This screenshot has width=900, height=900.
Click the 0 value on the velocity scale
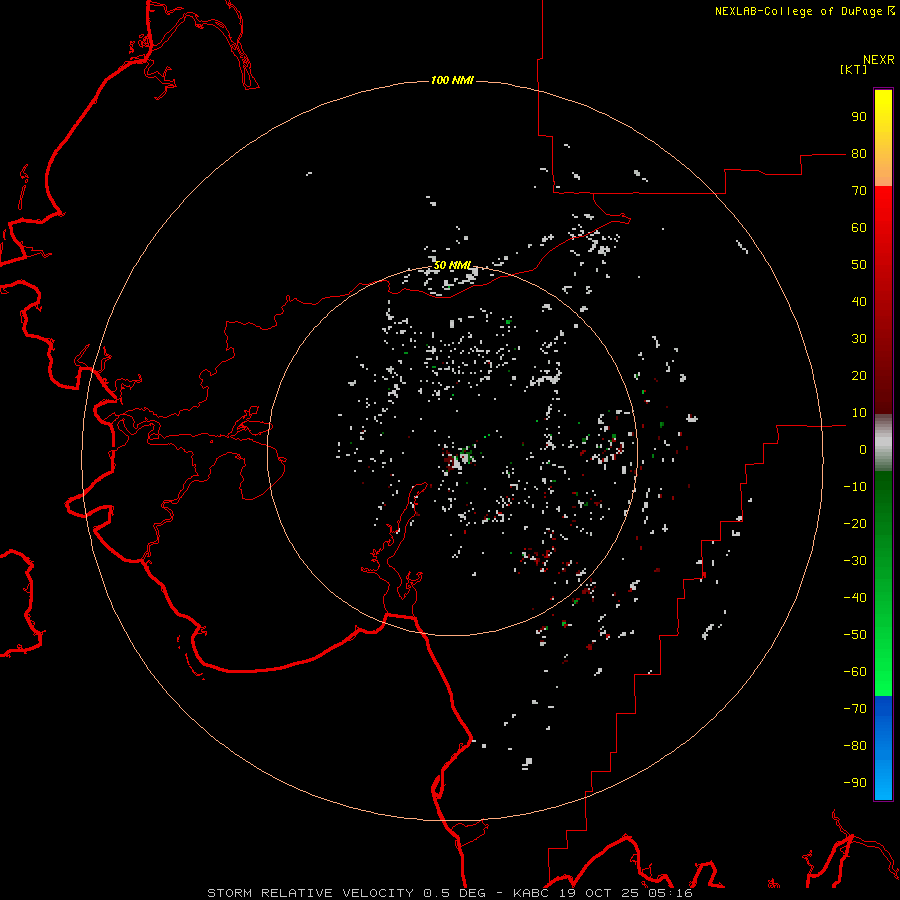point(863,449)
